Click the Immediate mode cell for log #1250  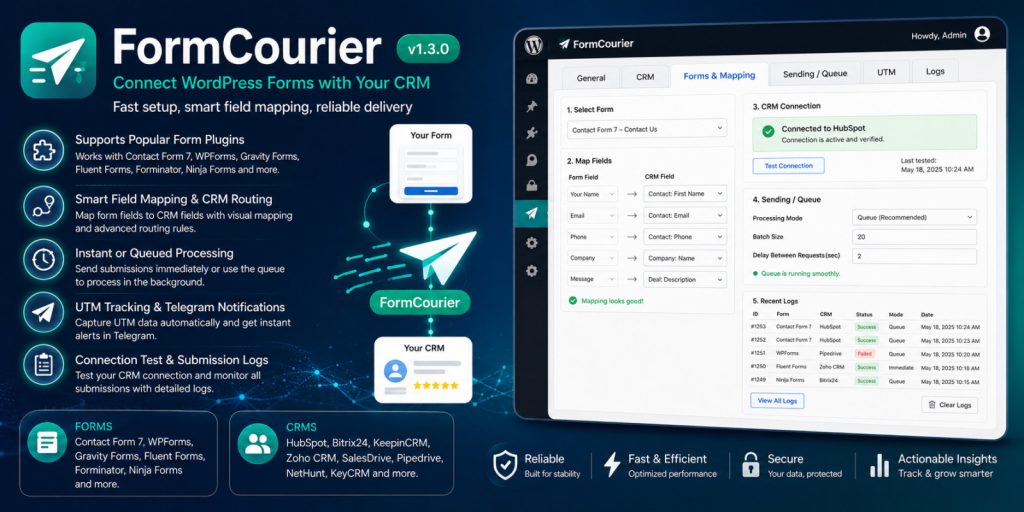click(x=901, y=368)
